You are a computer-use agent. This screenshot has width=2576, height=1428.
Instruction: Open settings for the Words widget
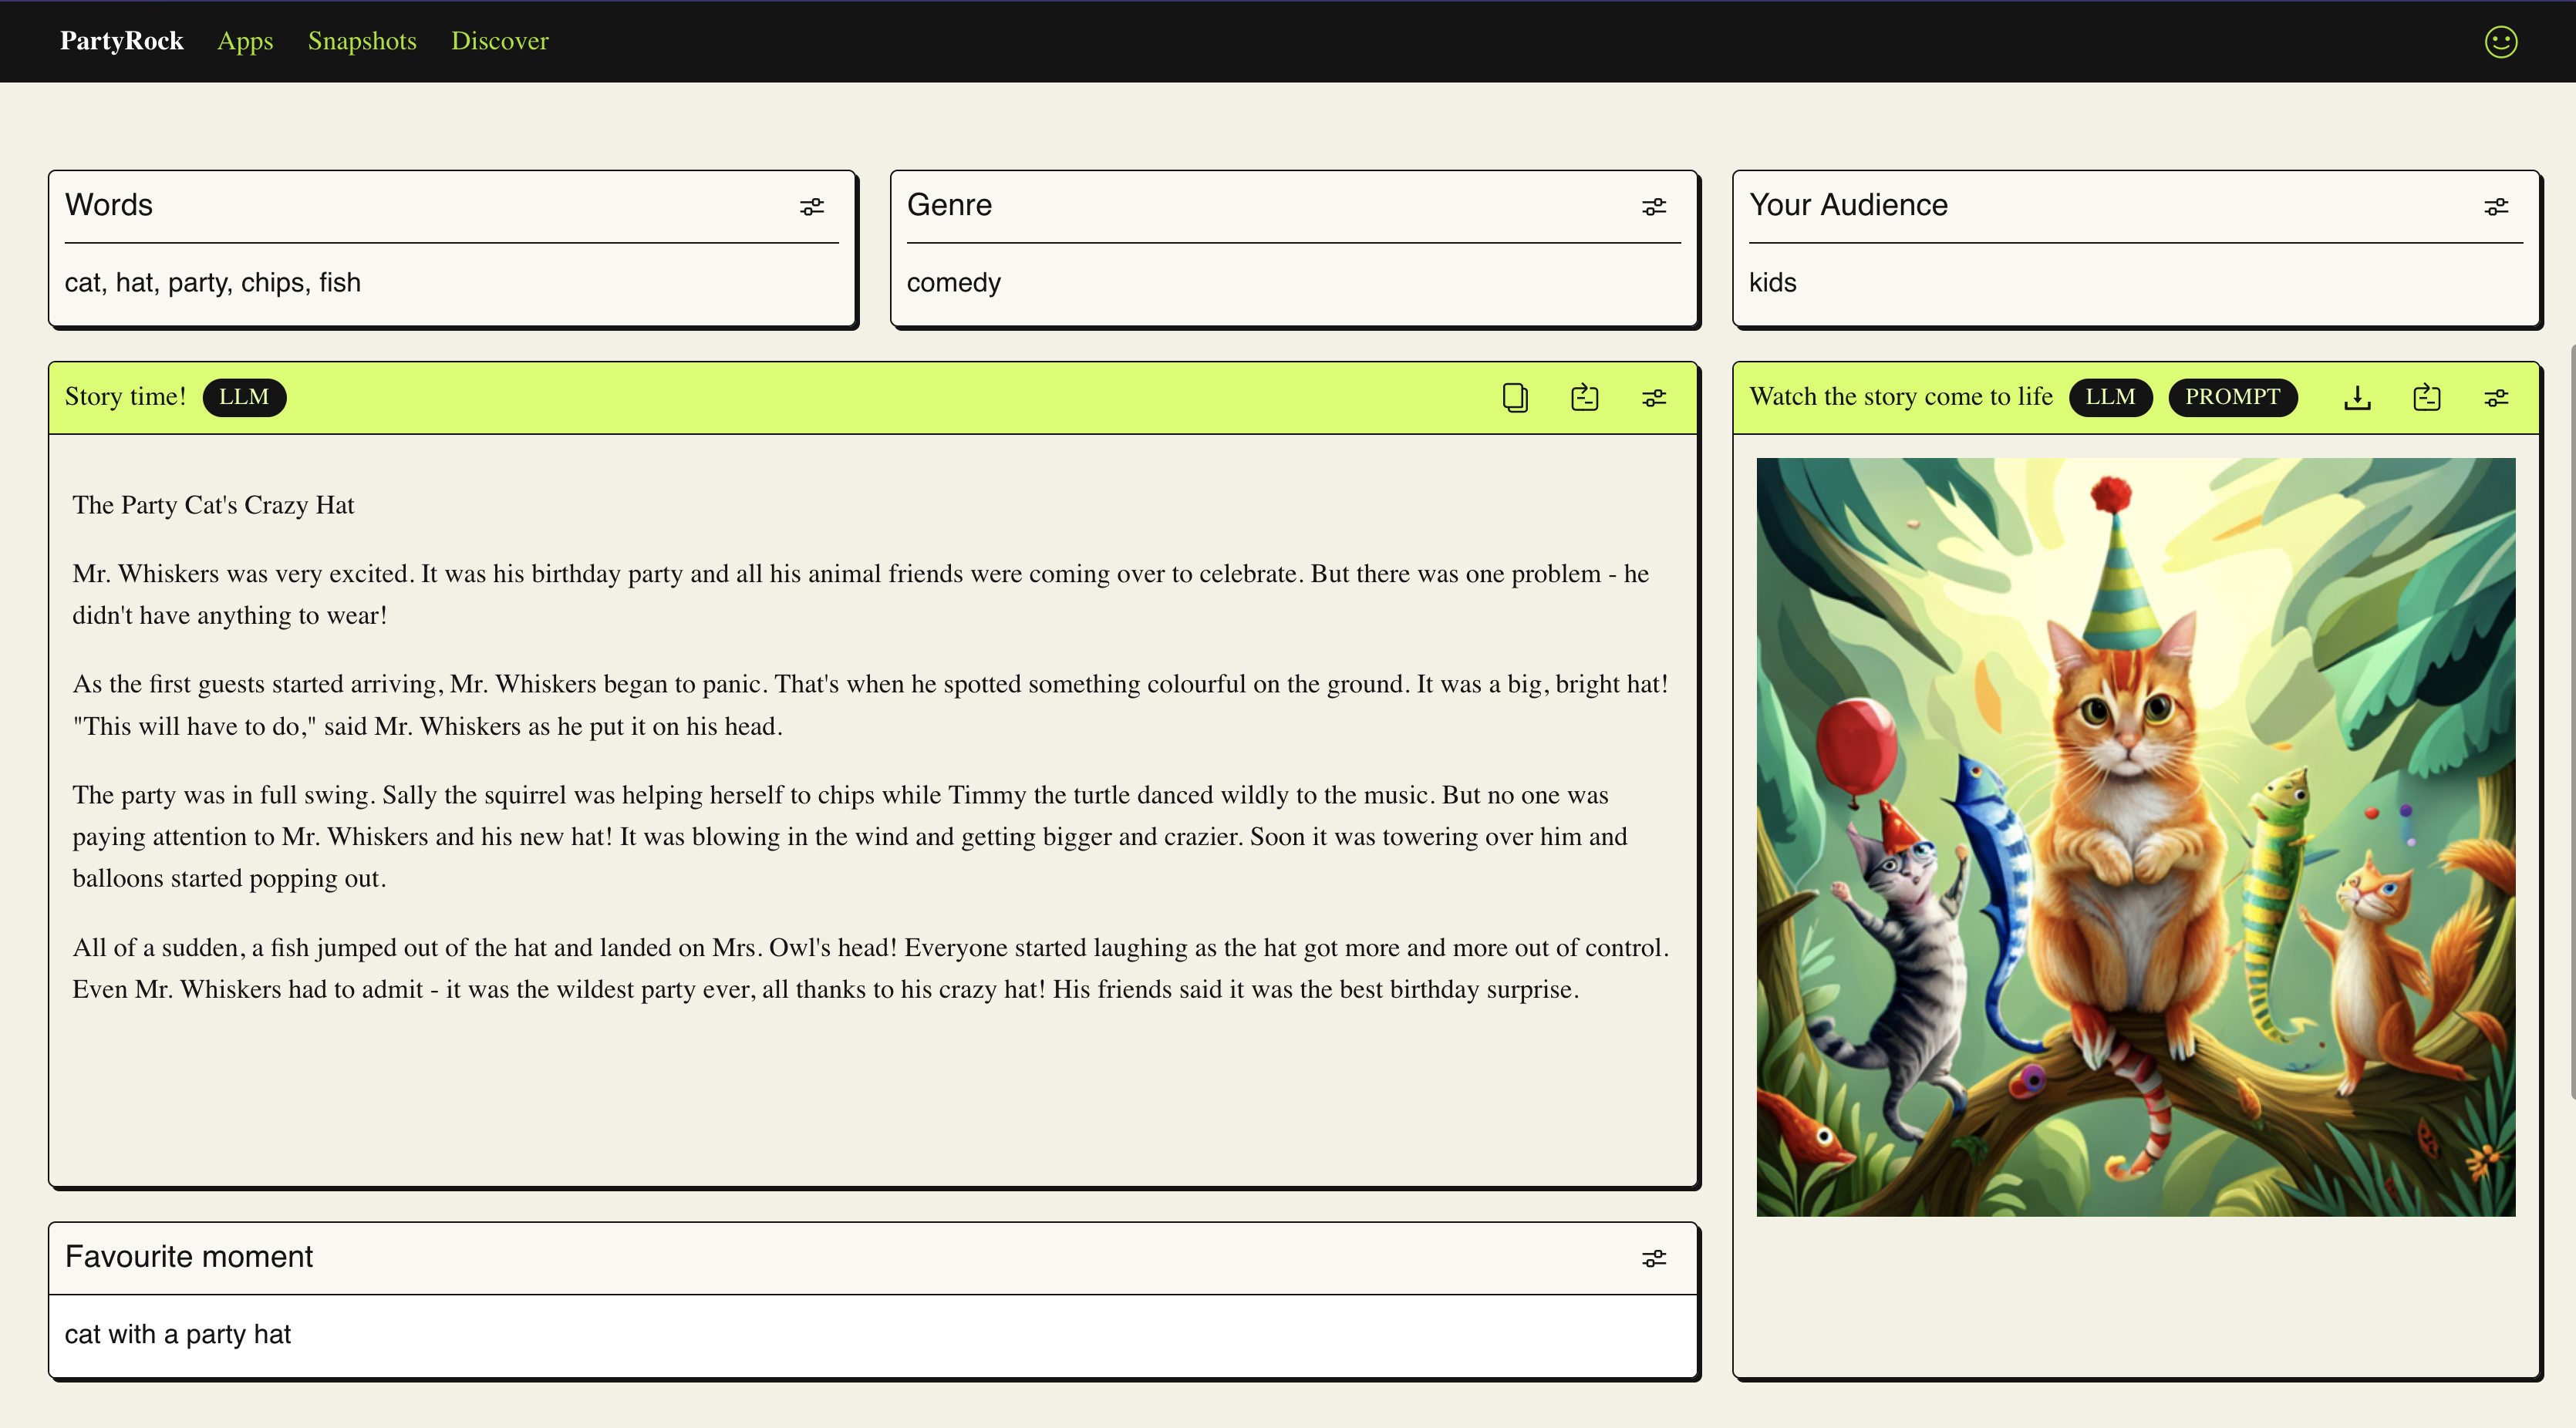tap(811, 207)
